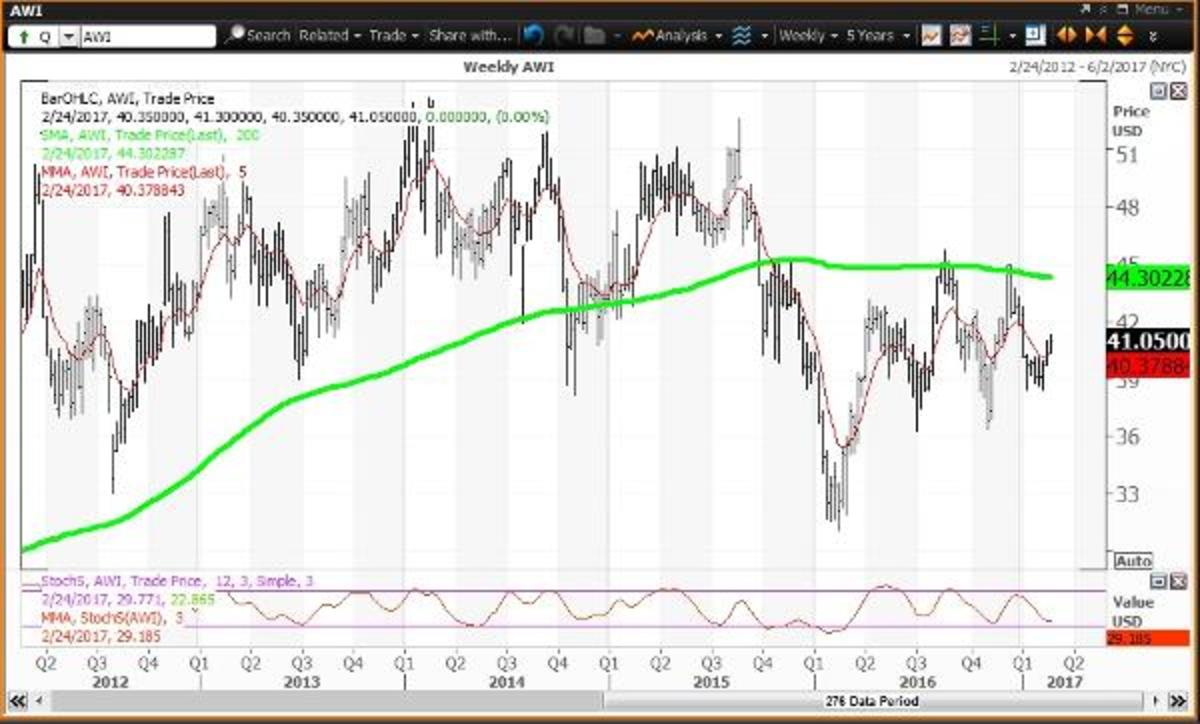Image resolution: width=1200 pixels, height=724 pixels.
Task: Click the 2014 year label on time axis
Action: pyautogui.click(x=507, y=682)
